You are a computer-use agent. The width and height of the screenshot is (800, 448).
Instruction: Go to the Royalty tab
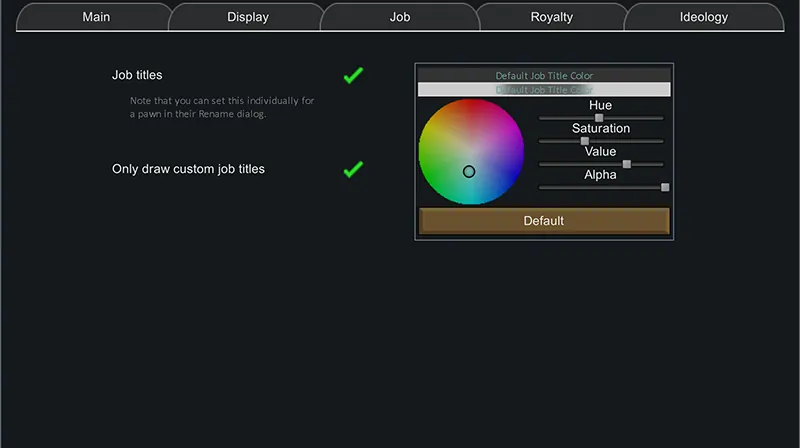(552, 17)
